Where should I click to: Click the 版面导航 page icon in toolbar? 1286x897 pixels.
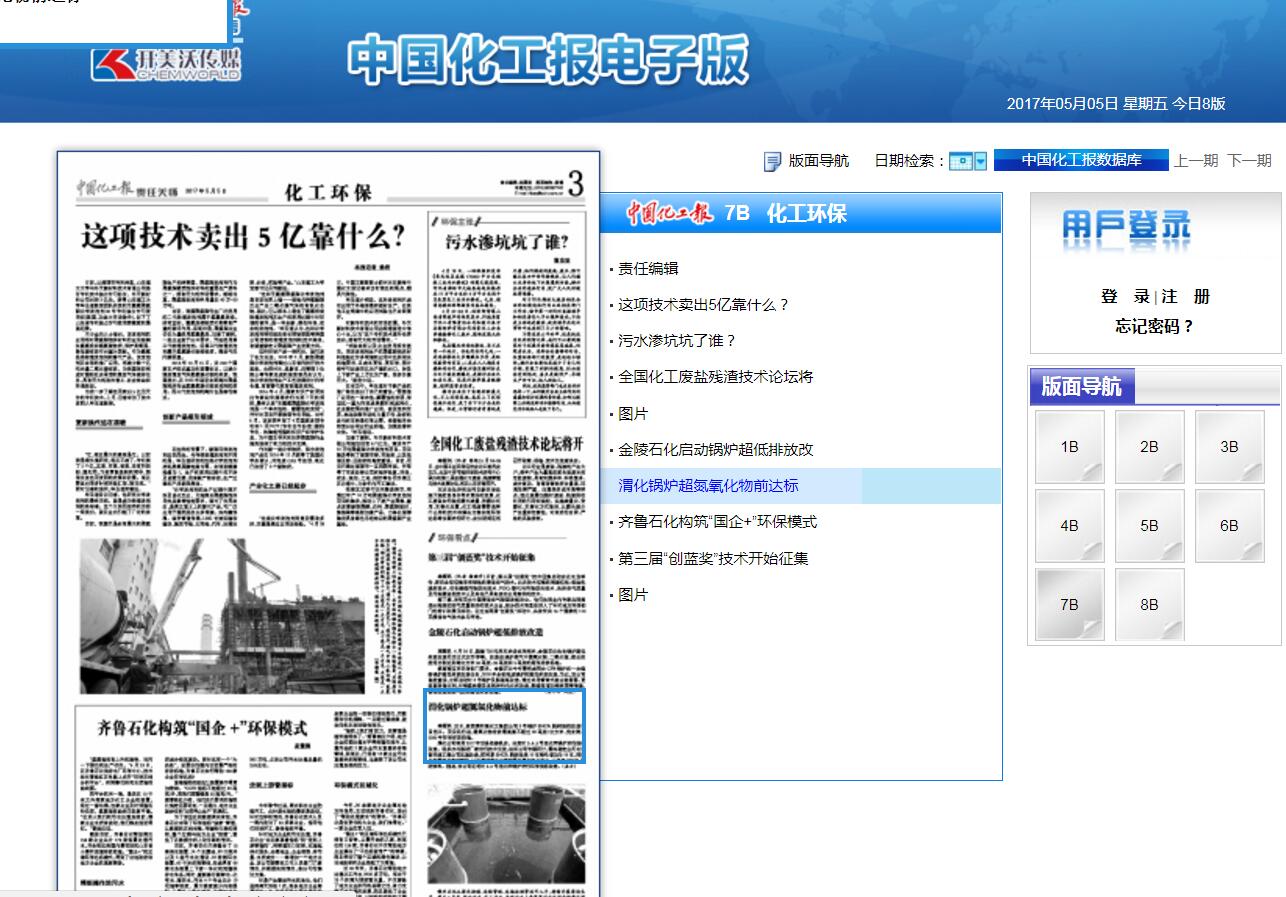pyautogui.click(x=774, y=159)
